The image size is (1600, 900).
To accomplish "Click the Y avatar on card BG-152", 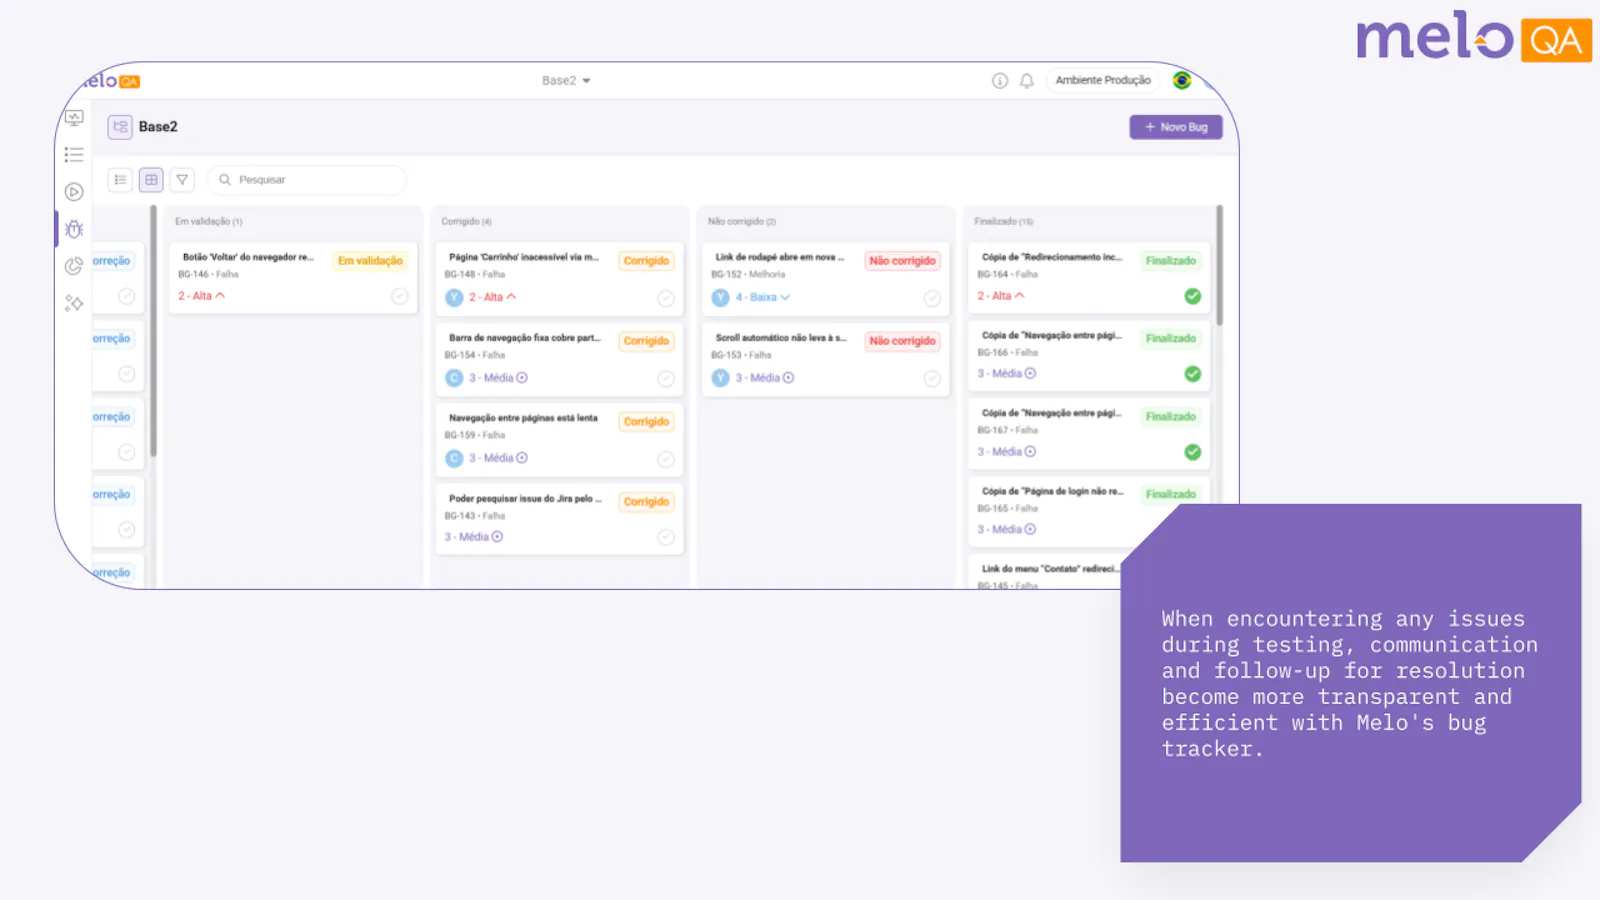I will pos(720,297).
